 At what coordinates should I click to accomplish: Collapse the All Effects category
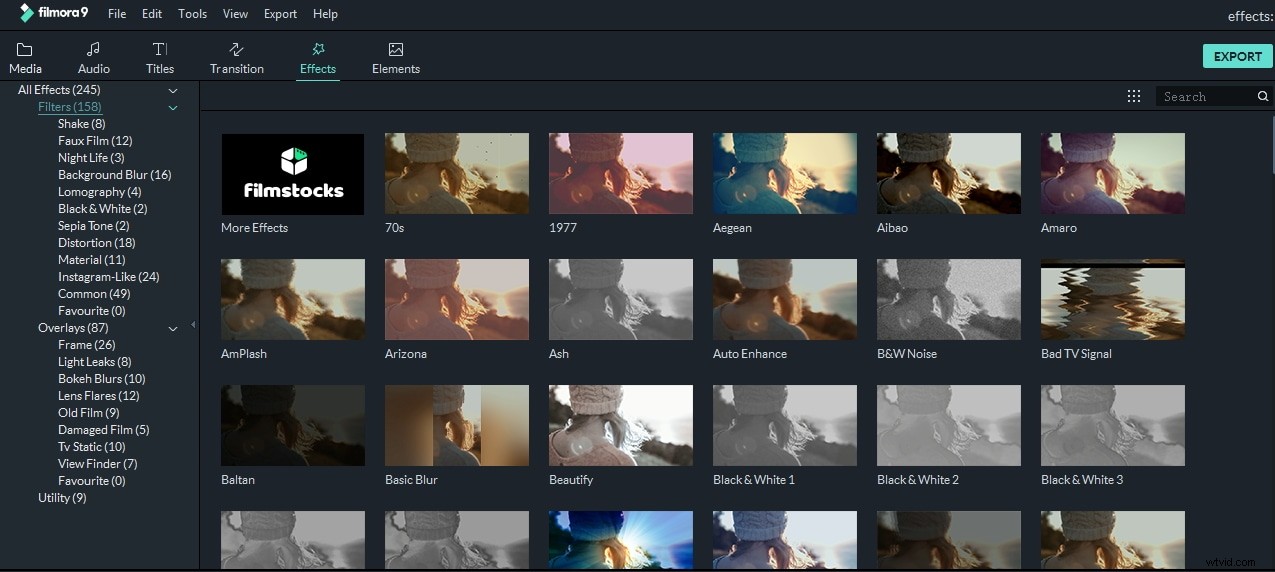[x=173, y=90]
